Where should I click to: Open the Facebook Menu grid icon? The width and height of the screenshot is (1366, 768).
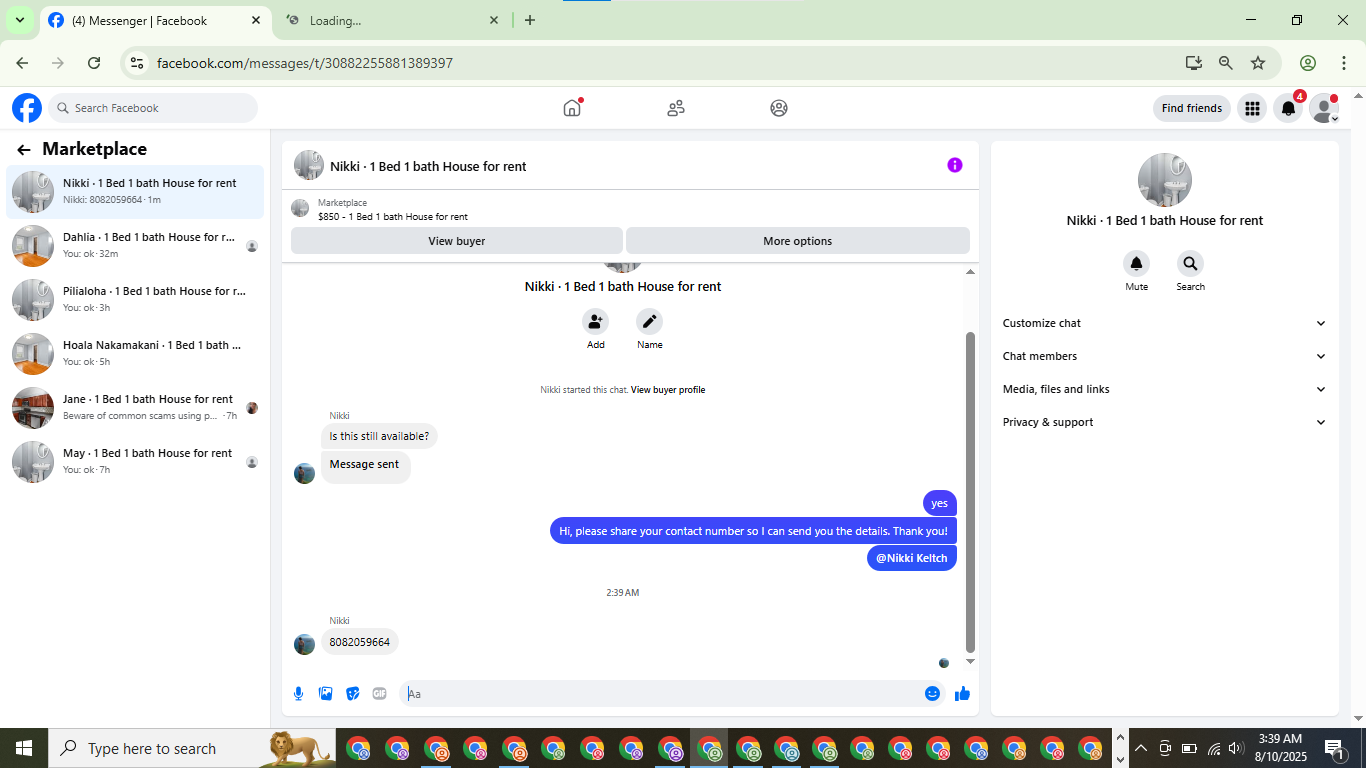1252,108
